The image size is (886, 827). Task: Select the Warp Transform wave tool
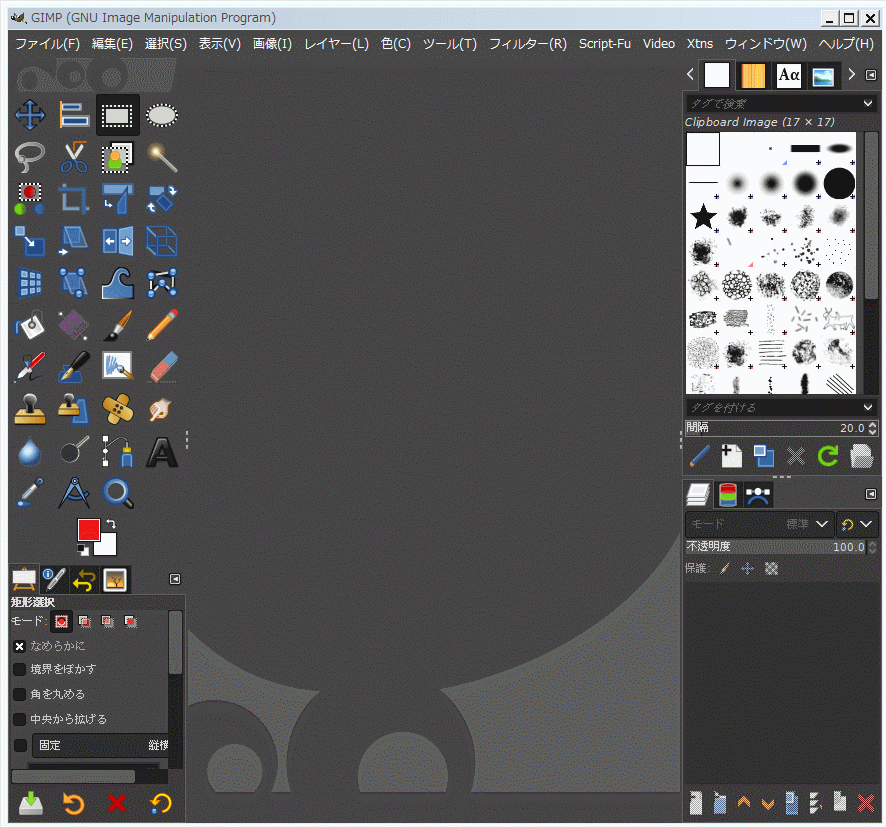pyautogui.click(x=118, y=283)
